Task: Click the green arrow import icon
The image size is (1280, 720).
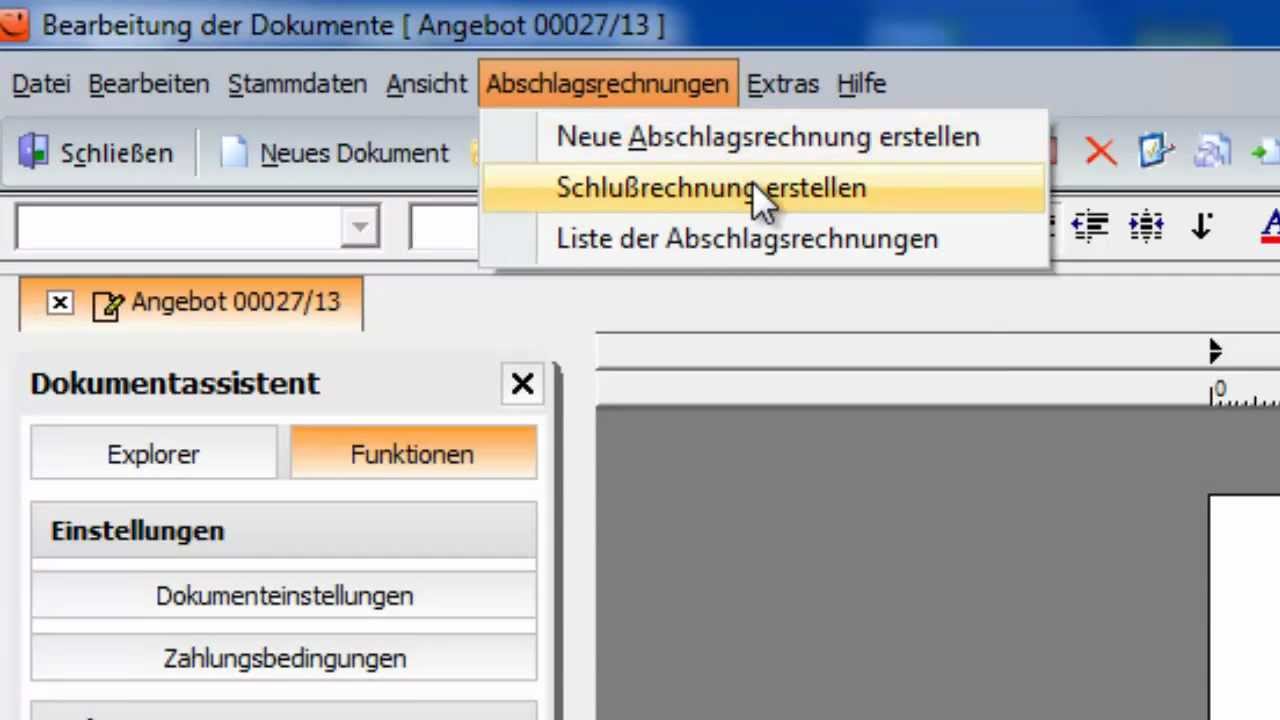Action: point(1266,152)
